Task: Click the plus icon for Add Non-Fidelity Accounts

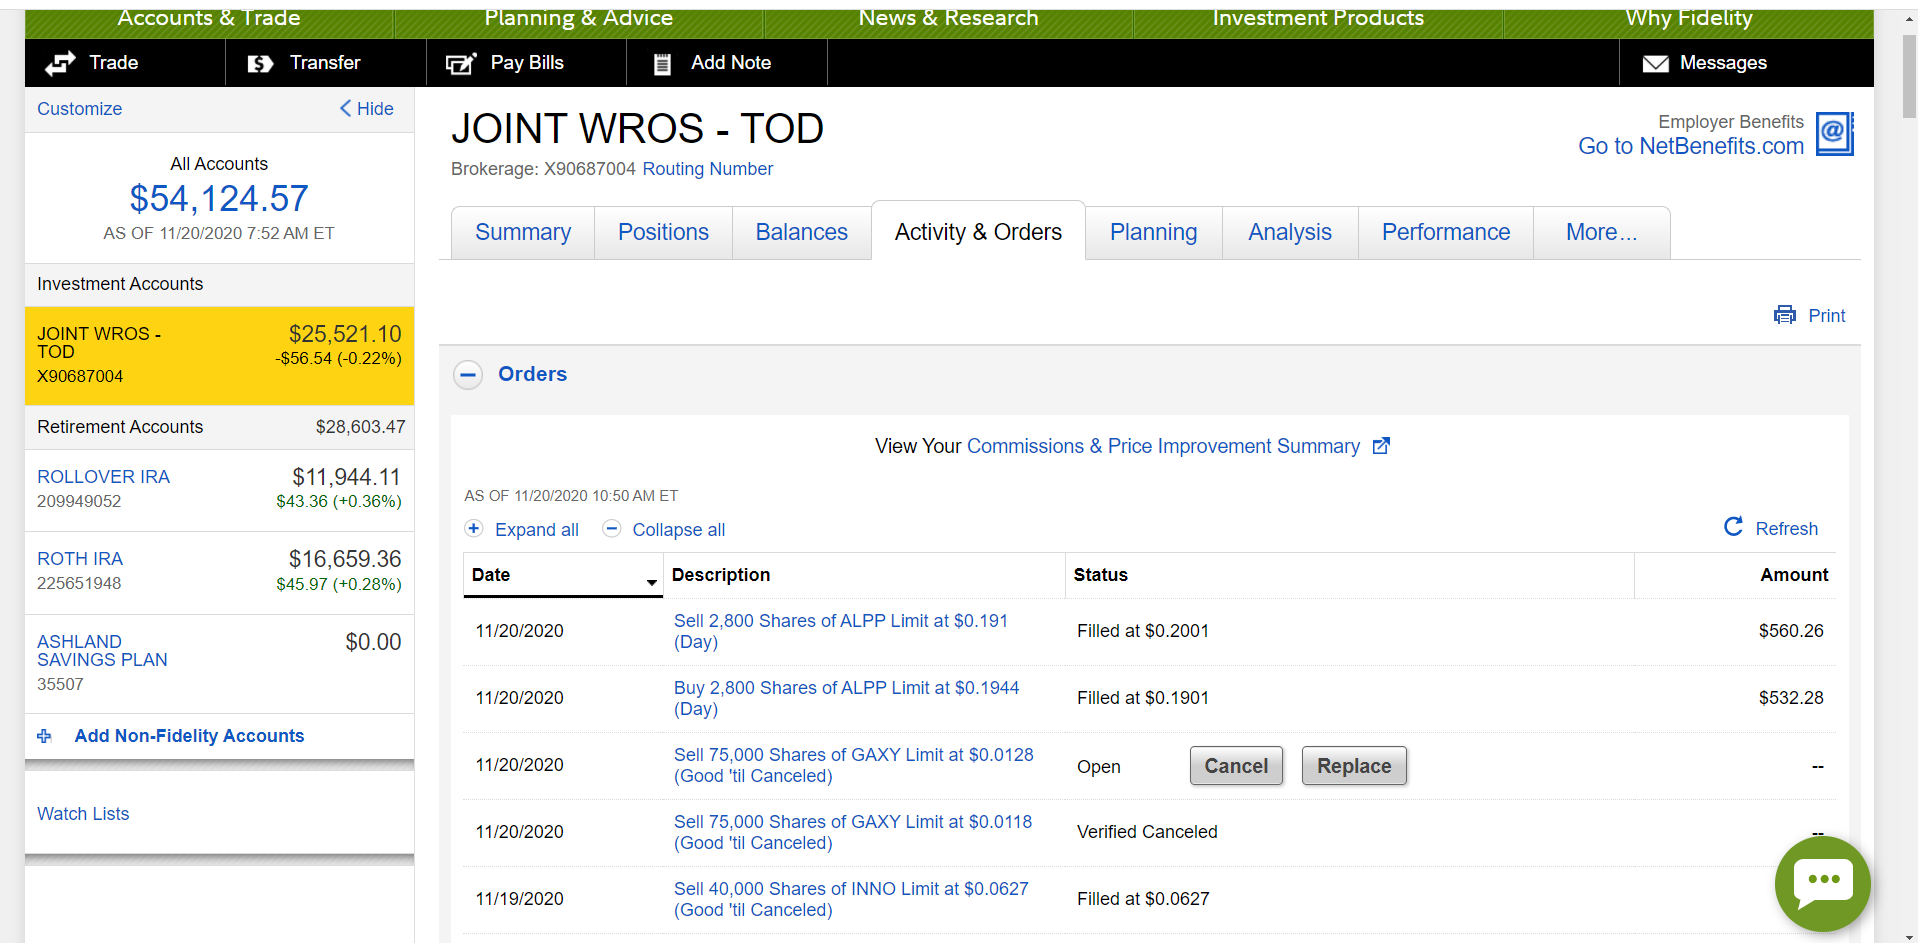Action: pyautogui.click(x=44, y=736)
